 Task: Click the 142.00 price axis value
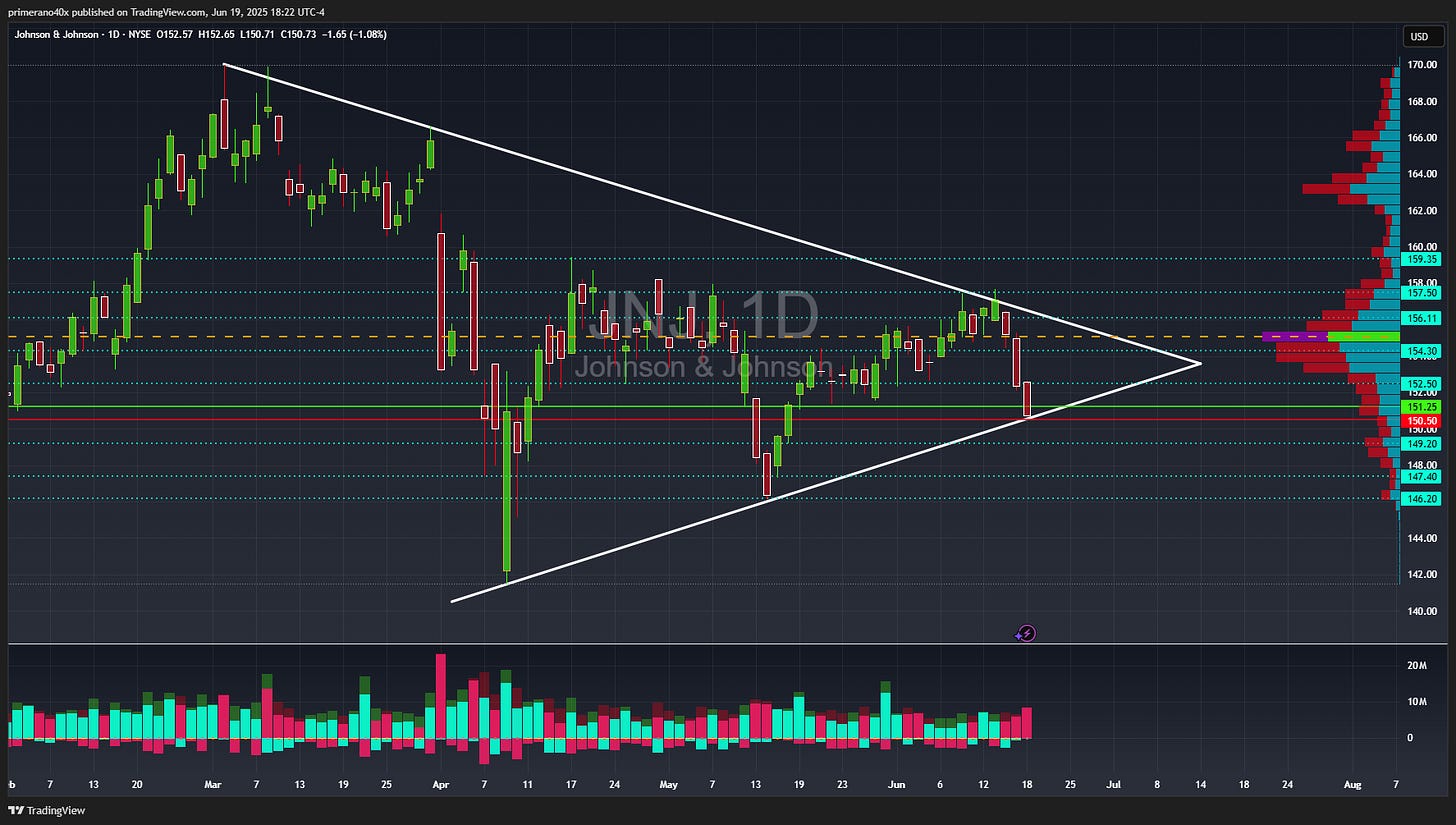pyautogui.click(x=1423, y=574)
